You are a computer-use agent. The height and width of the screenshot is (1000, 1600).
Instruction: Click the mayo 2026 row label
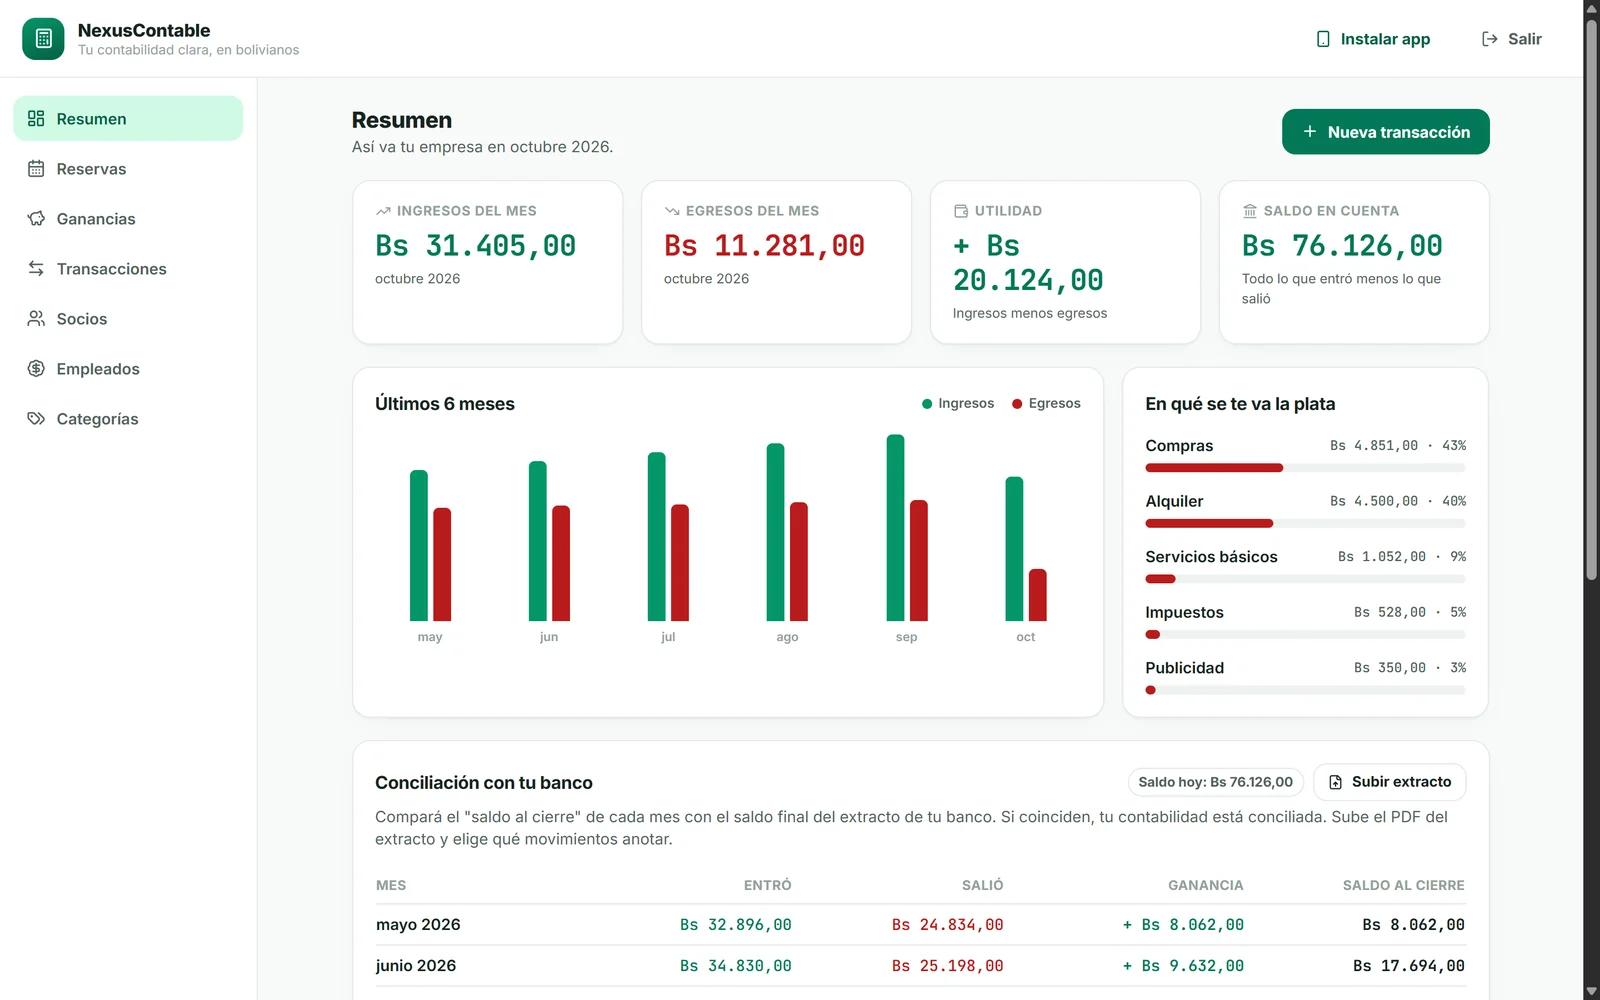pyautogui.click(x=418, y=925)
